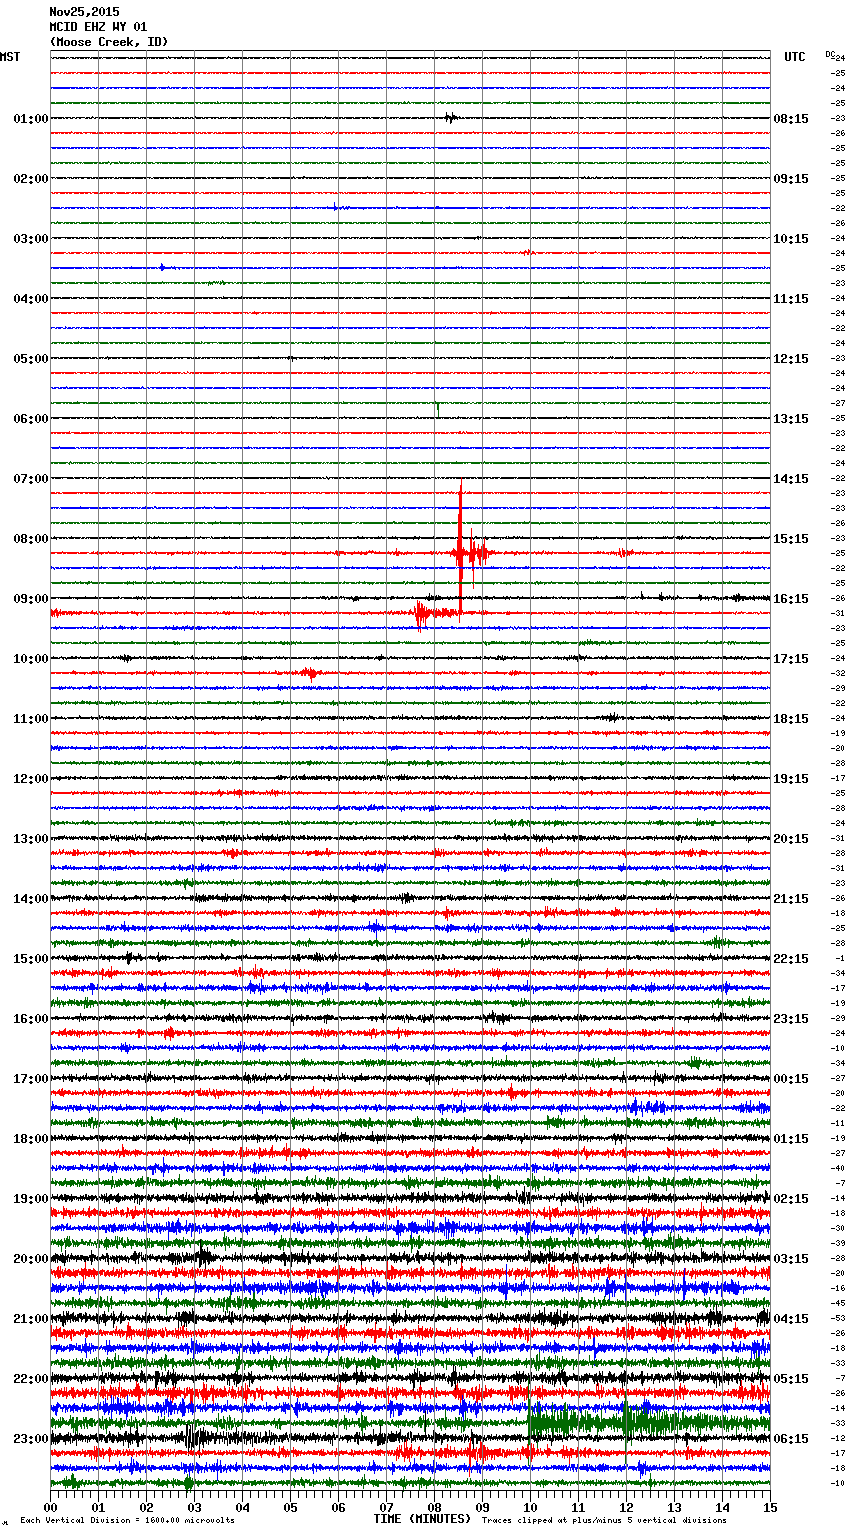Select the 15:00 MST time label
The image size is (850, 1534).
(31, 959)
